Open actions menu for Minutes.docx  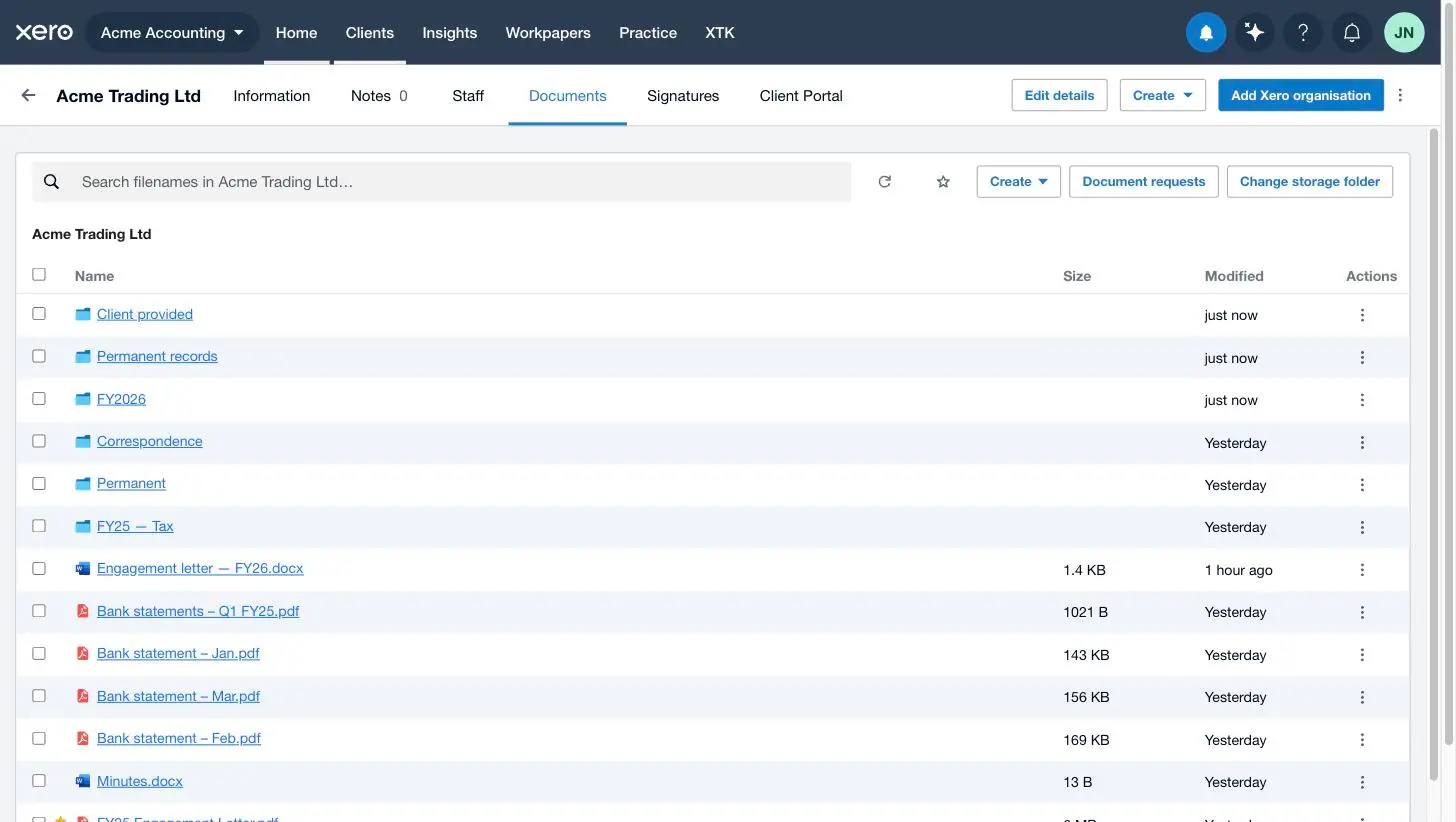pos(1362,782)
